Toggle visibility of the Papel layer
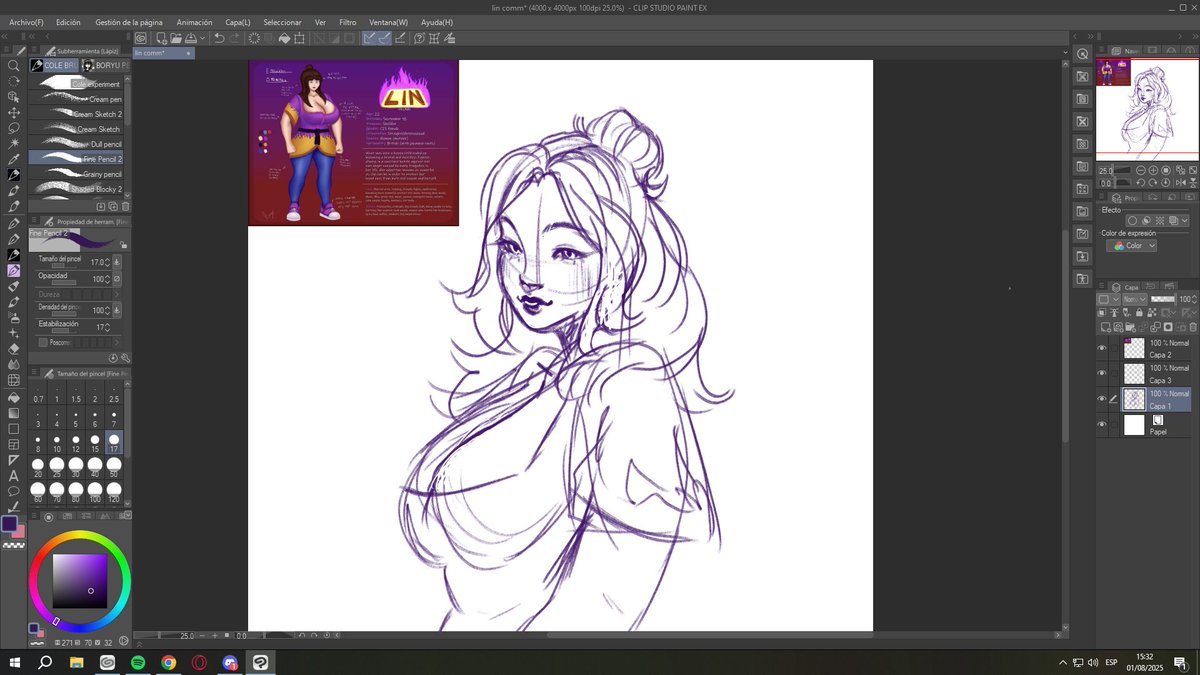Screen dimensions: 1200x675 coord(1102,423)
